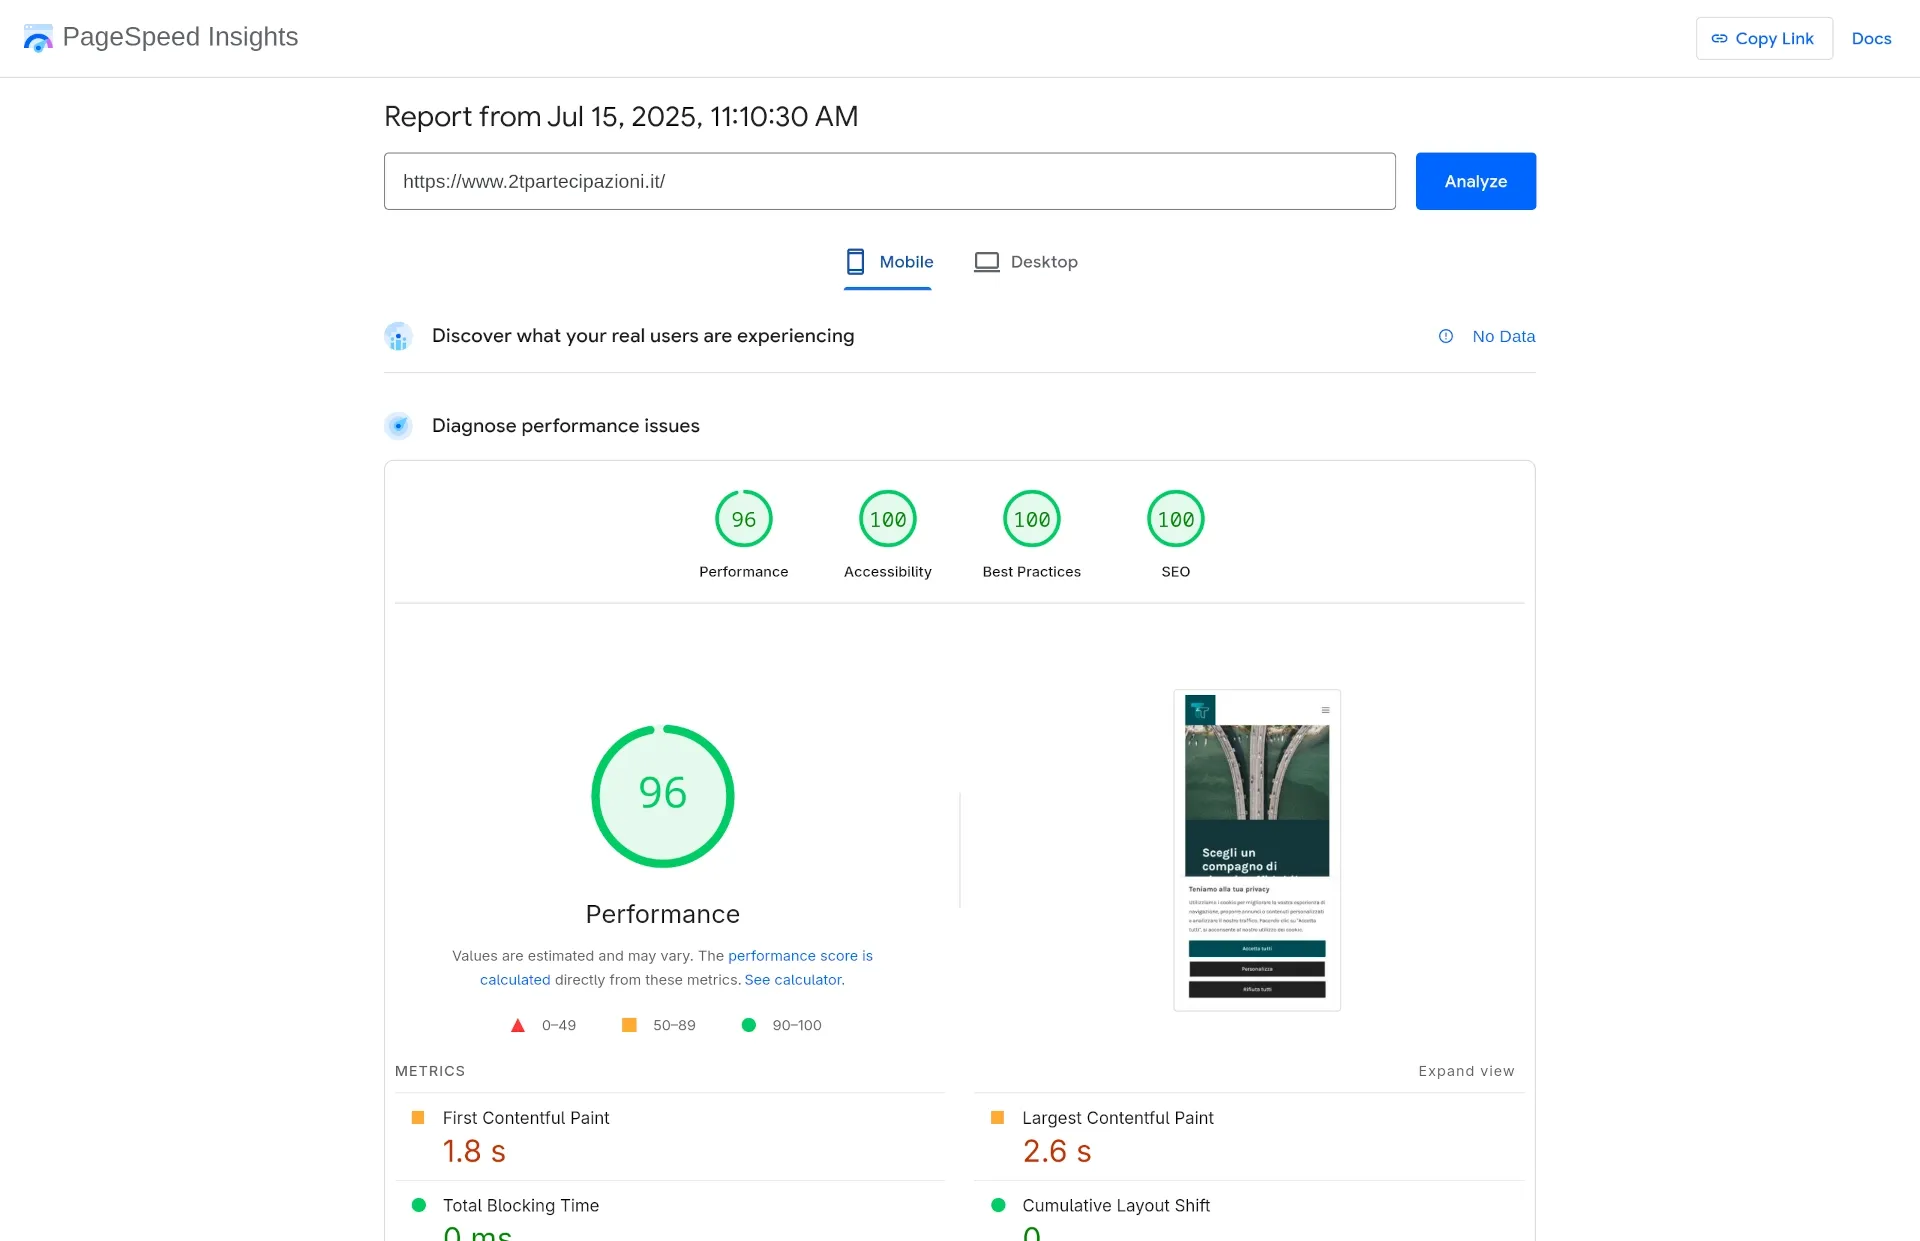Switch to the Mobile tab
1920x1241 pixels.
[888, 262]
